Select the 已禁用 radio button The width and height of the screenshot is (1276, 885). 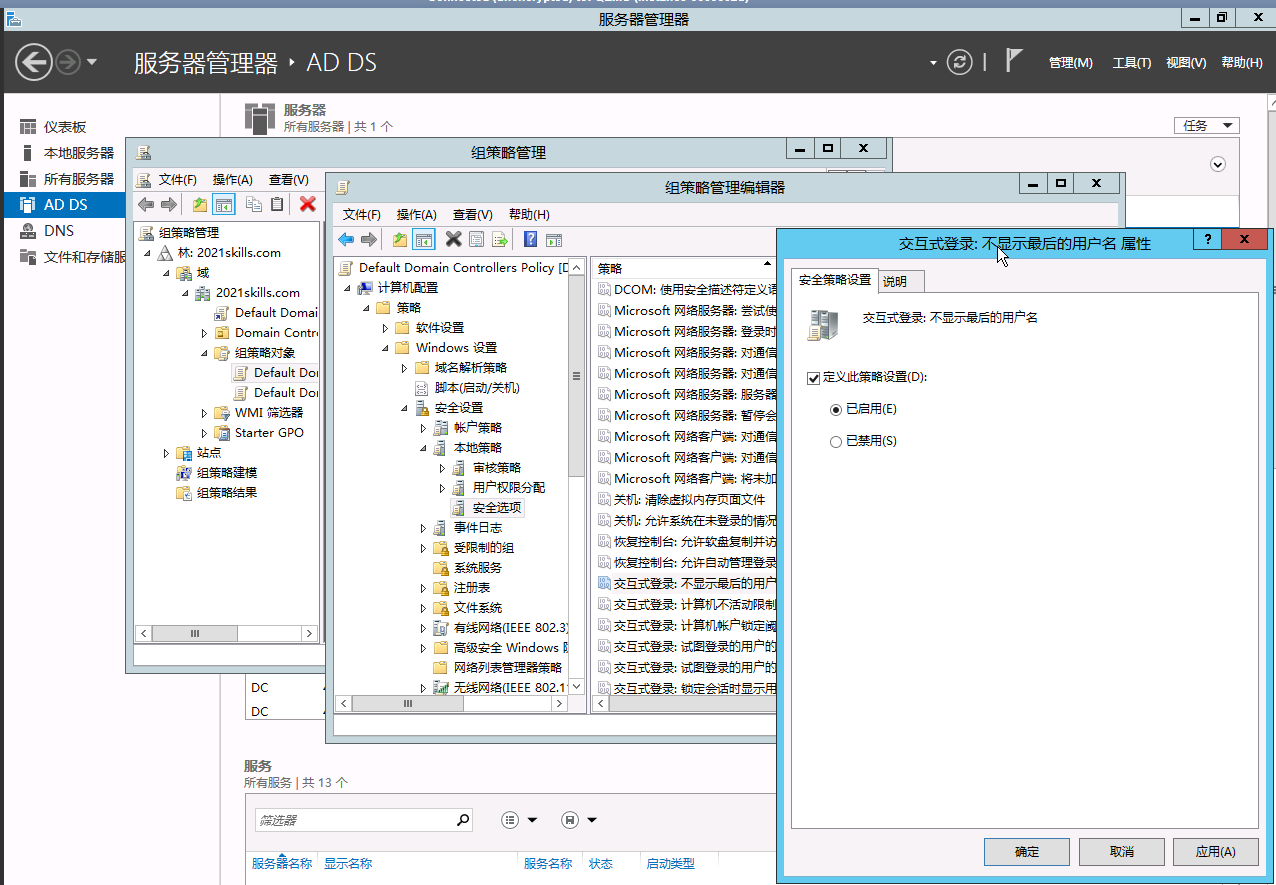(x=835, y=441)
